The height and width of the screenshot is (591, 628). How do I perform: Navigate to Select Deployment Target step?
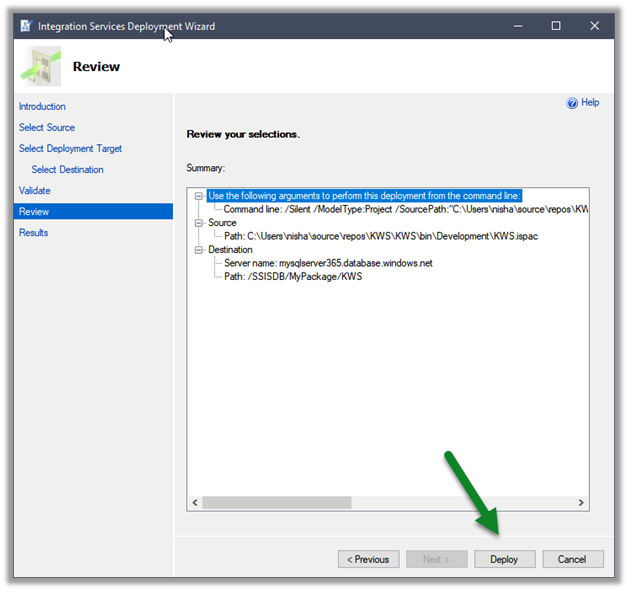point(70,149)
